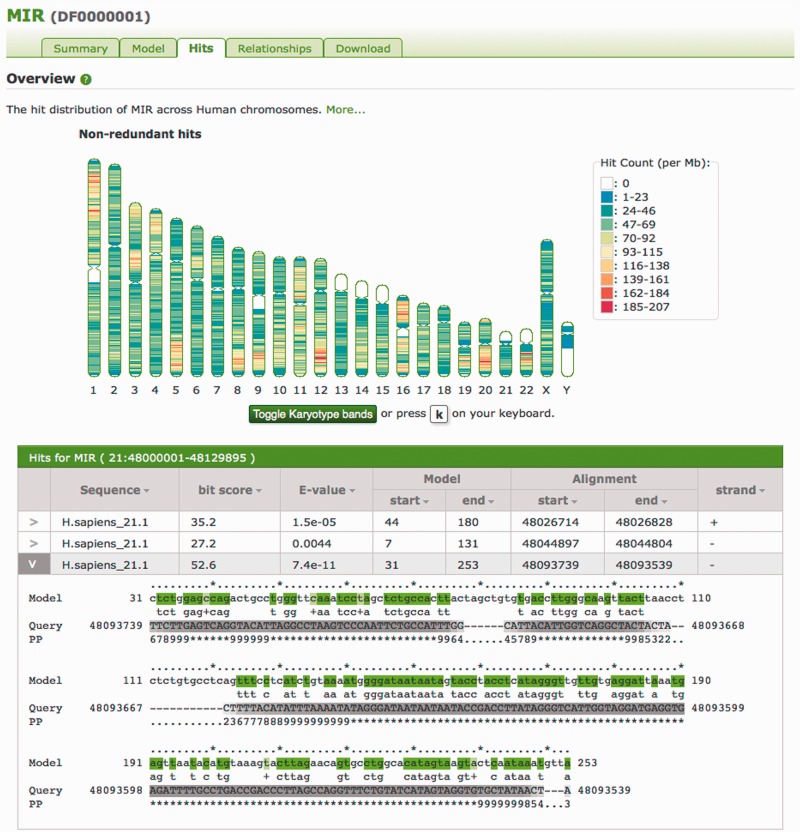
Task: Sort by Alignment start column
Action: coord(557,500)
